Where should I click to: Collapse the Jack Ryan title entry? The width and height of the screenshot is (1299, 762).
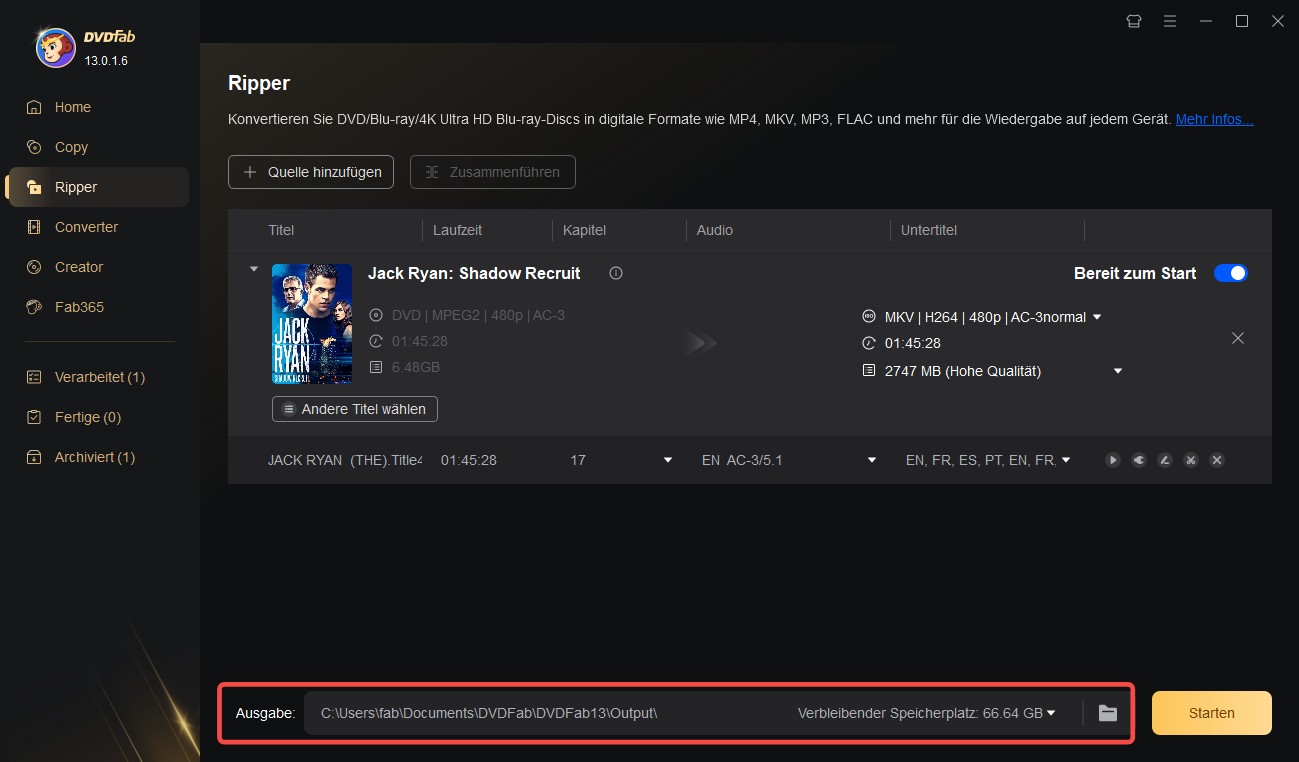click(x=253, y=269)
